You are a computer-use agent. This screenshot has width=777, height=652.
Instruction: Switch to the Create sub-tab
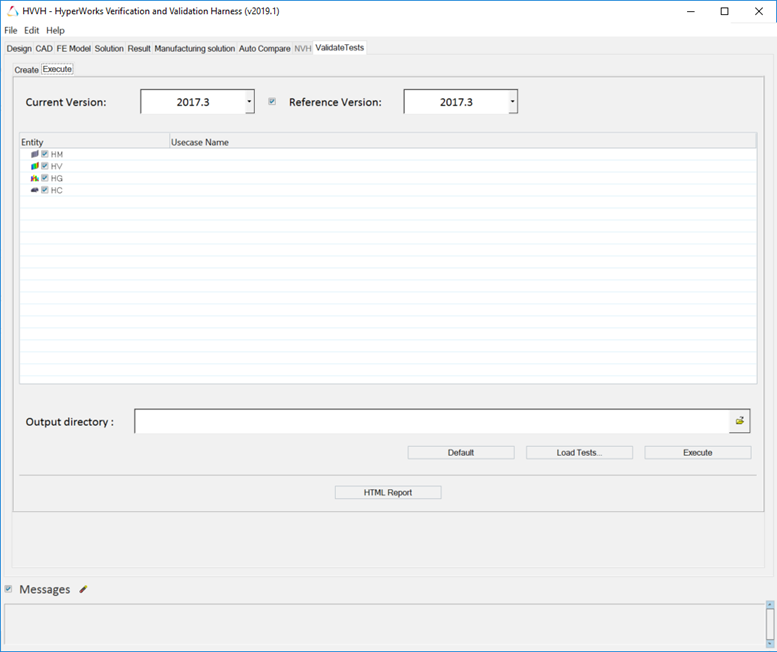tap(26, 70)
